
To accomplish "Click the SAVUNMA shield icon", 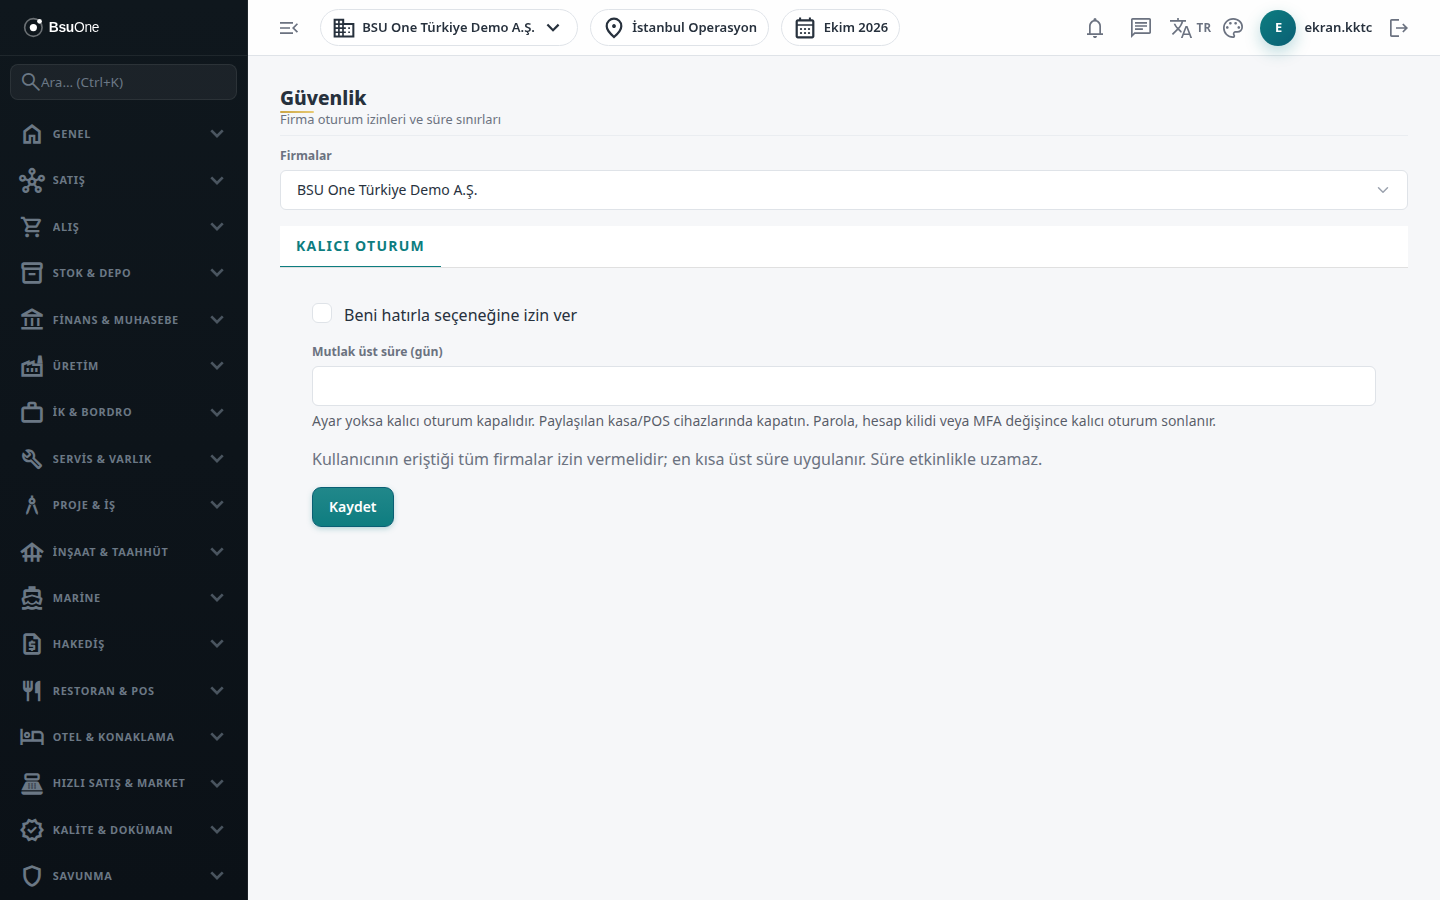I will [x=32, y=876].
